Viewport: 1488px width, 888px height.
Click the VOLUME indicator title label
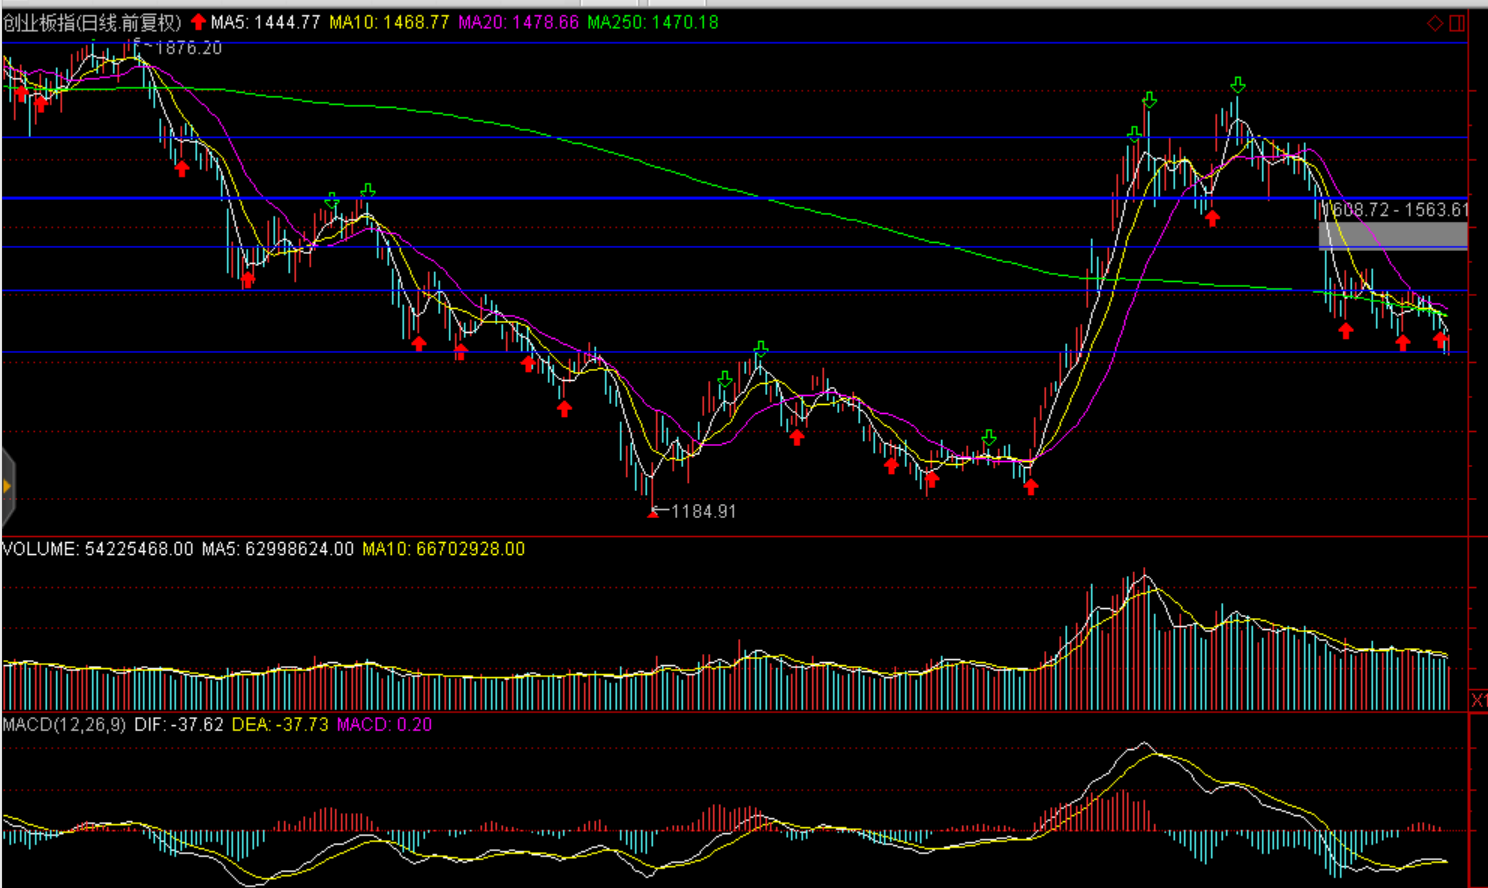[97, 549]
